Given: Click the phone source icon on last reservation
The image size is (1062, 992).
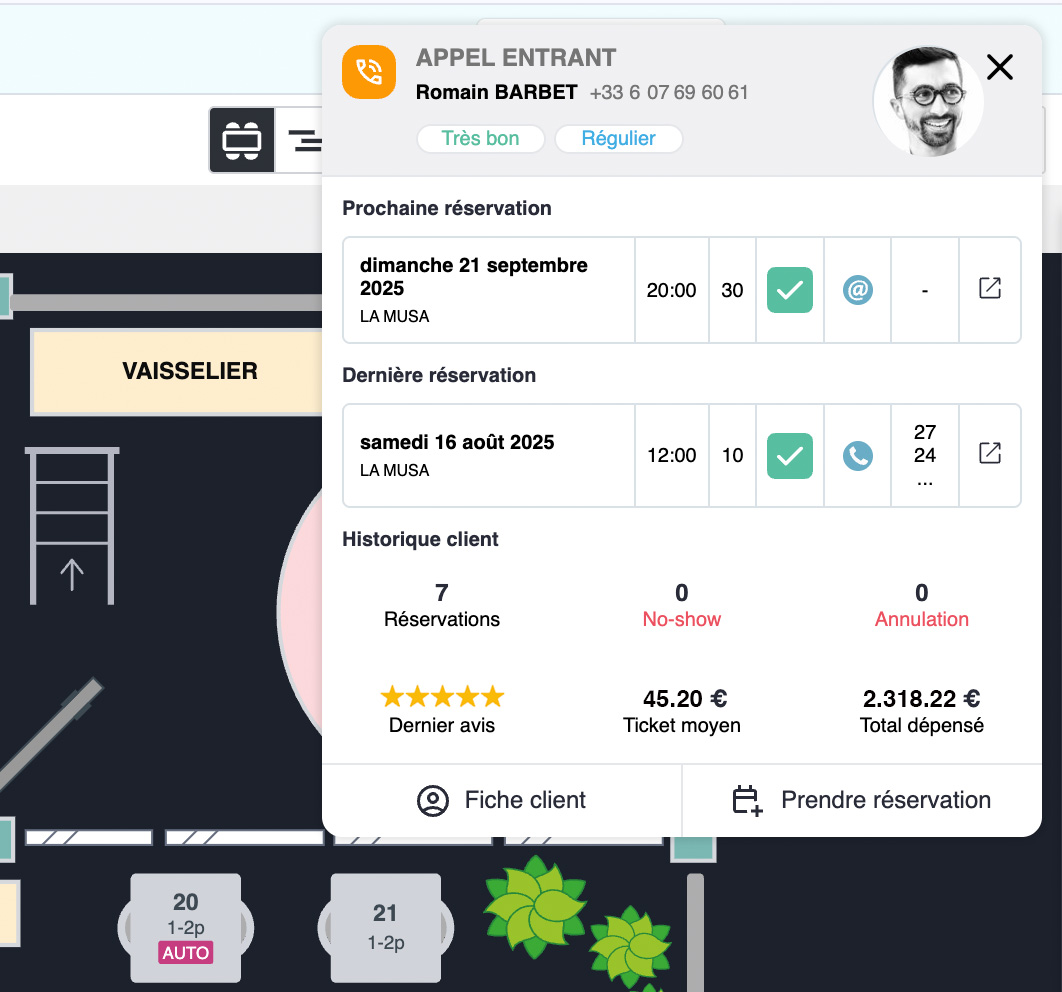Looking at the screenshot, I should pyautogui.click(x=857, y=456).
